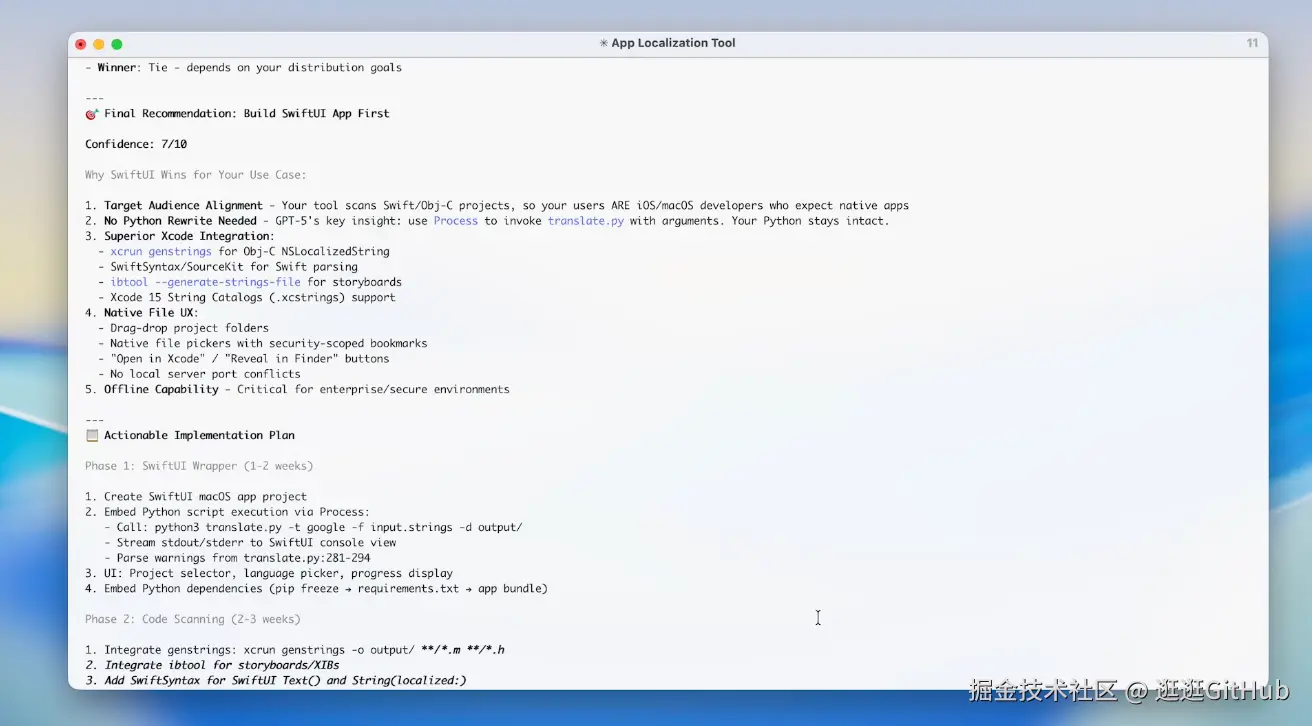Click the bold "No Python Rewrite Needed" text
Screen dimensions: 1312x726
(x=180, y=221)
